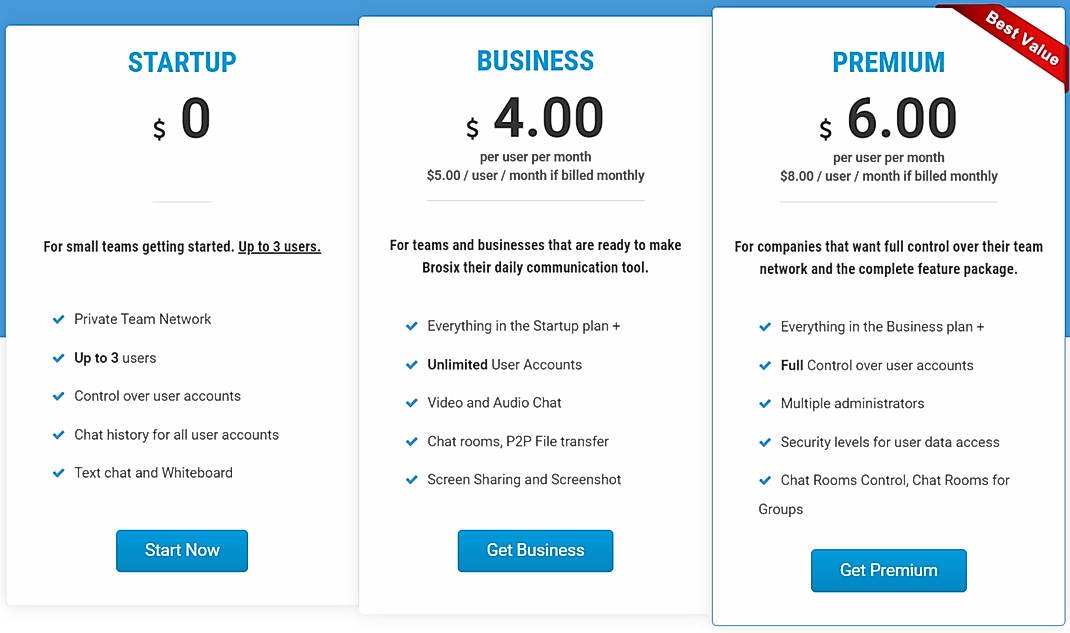The width and height of the screenshot is (1070, 633).
Task: Click the BUSINESS plan heading
Action: (x=535, y=60)
